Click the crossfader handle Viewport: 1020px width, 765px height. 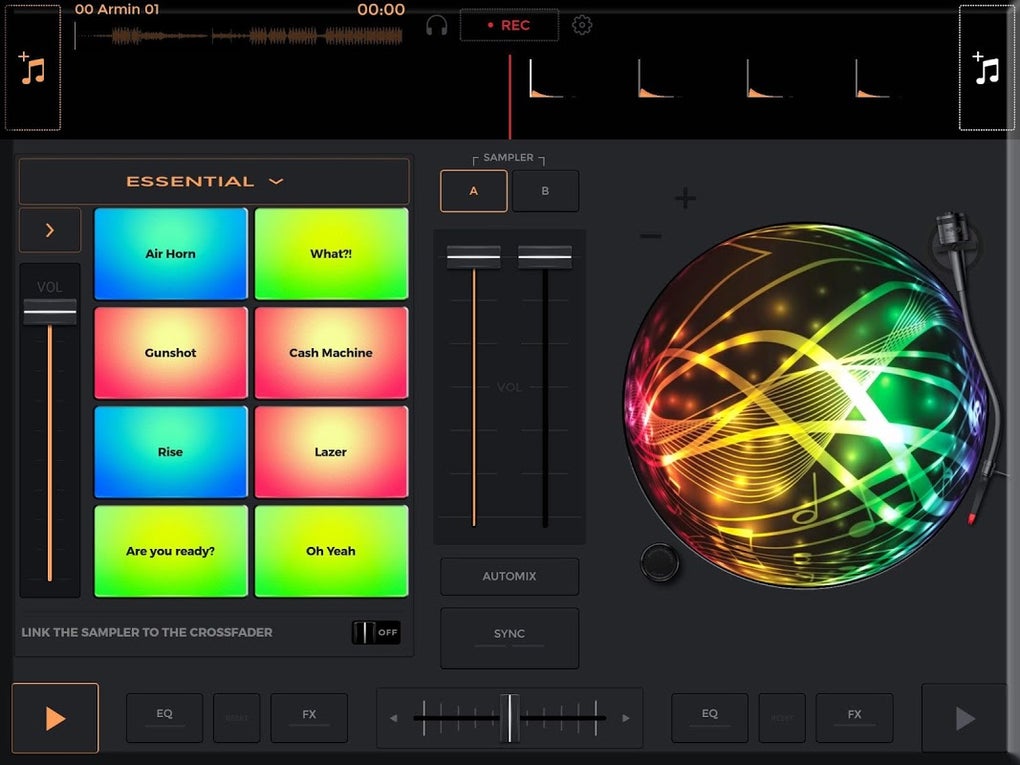pyautogui.click(x=509, y=718)
